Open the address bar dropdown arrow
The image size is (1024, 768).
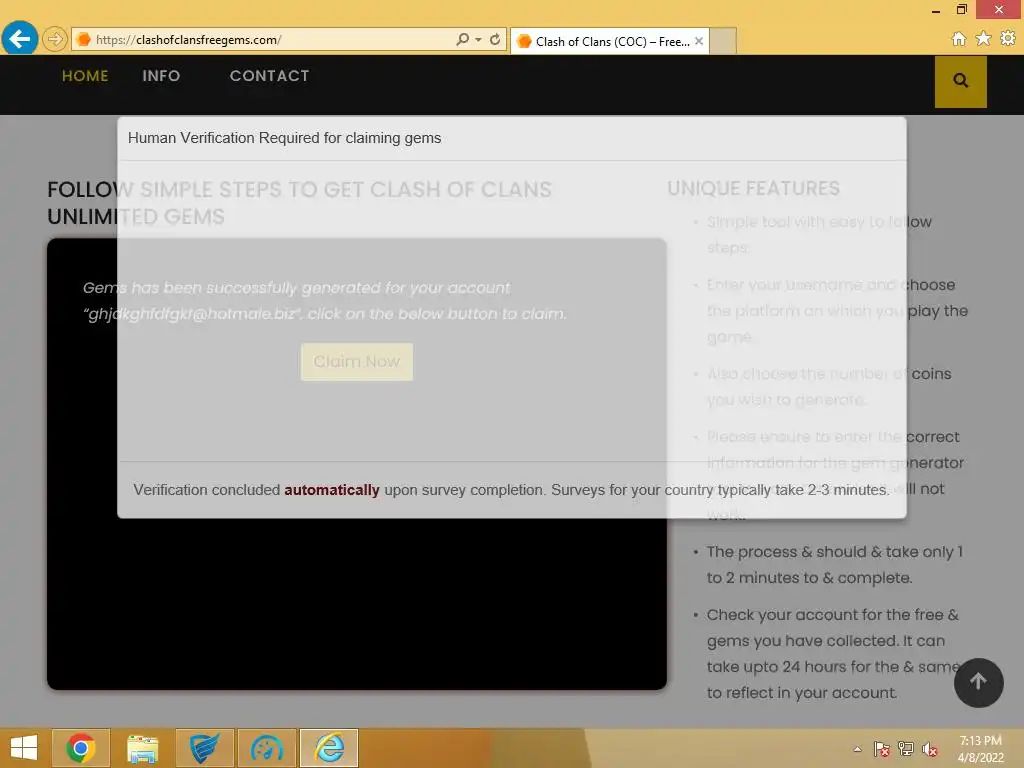click(479, 40)
